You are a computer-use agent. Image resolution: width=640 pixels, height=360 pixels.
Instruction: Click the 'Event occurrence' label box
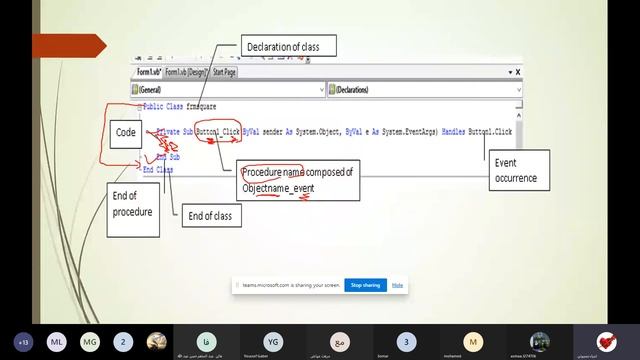tap(519, 170)
